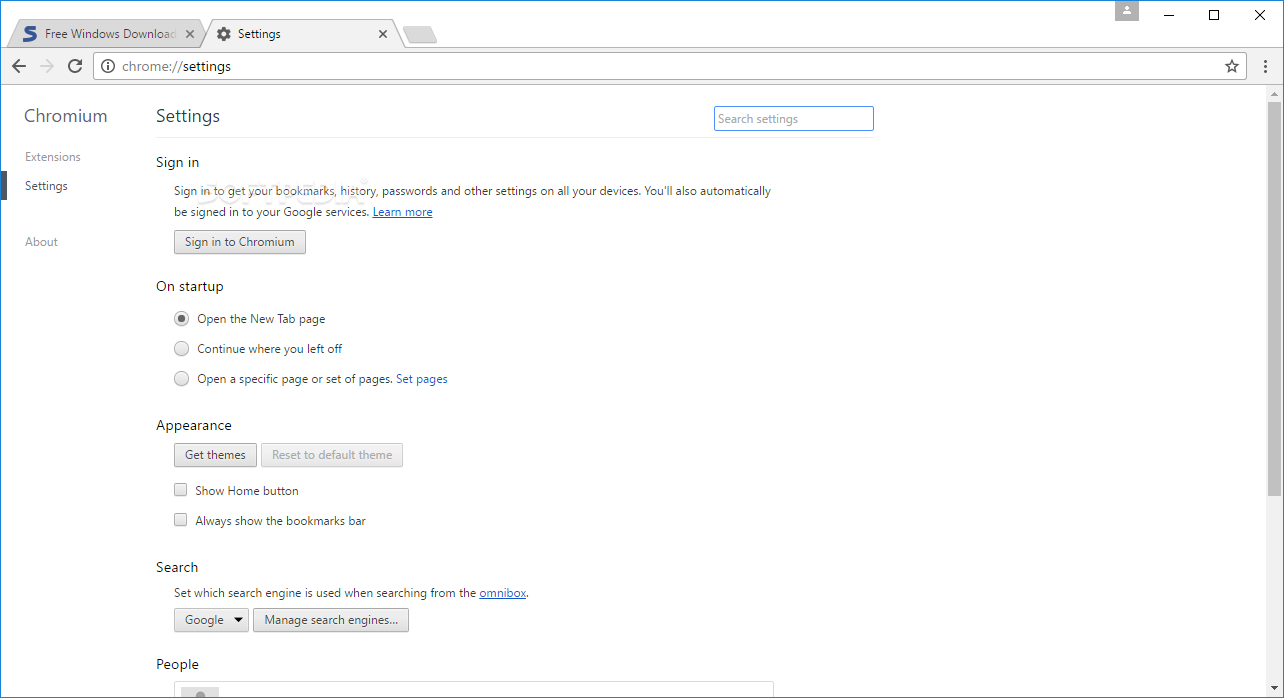
Task: Select Open the New Tab page option
Action: tap(181, 319)
